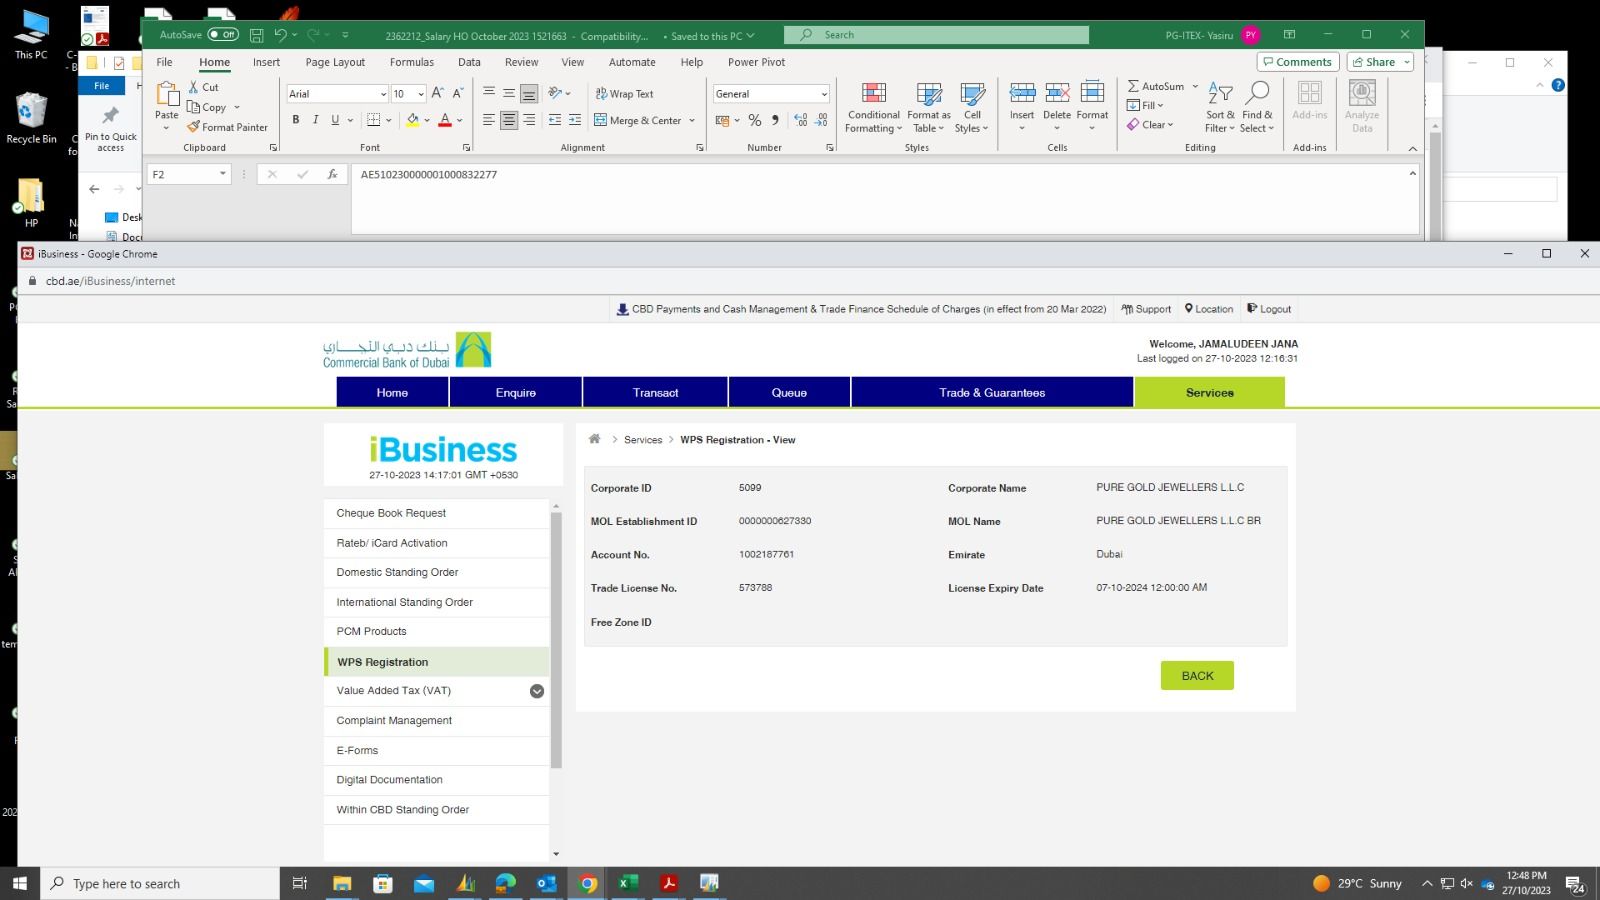Toggle Merge & Center on cells

[638, 120]
